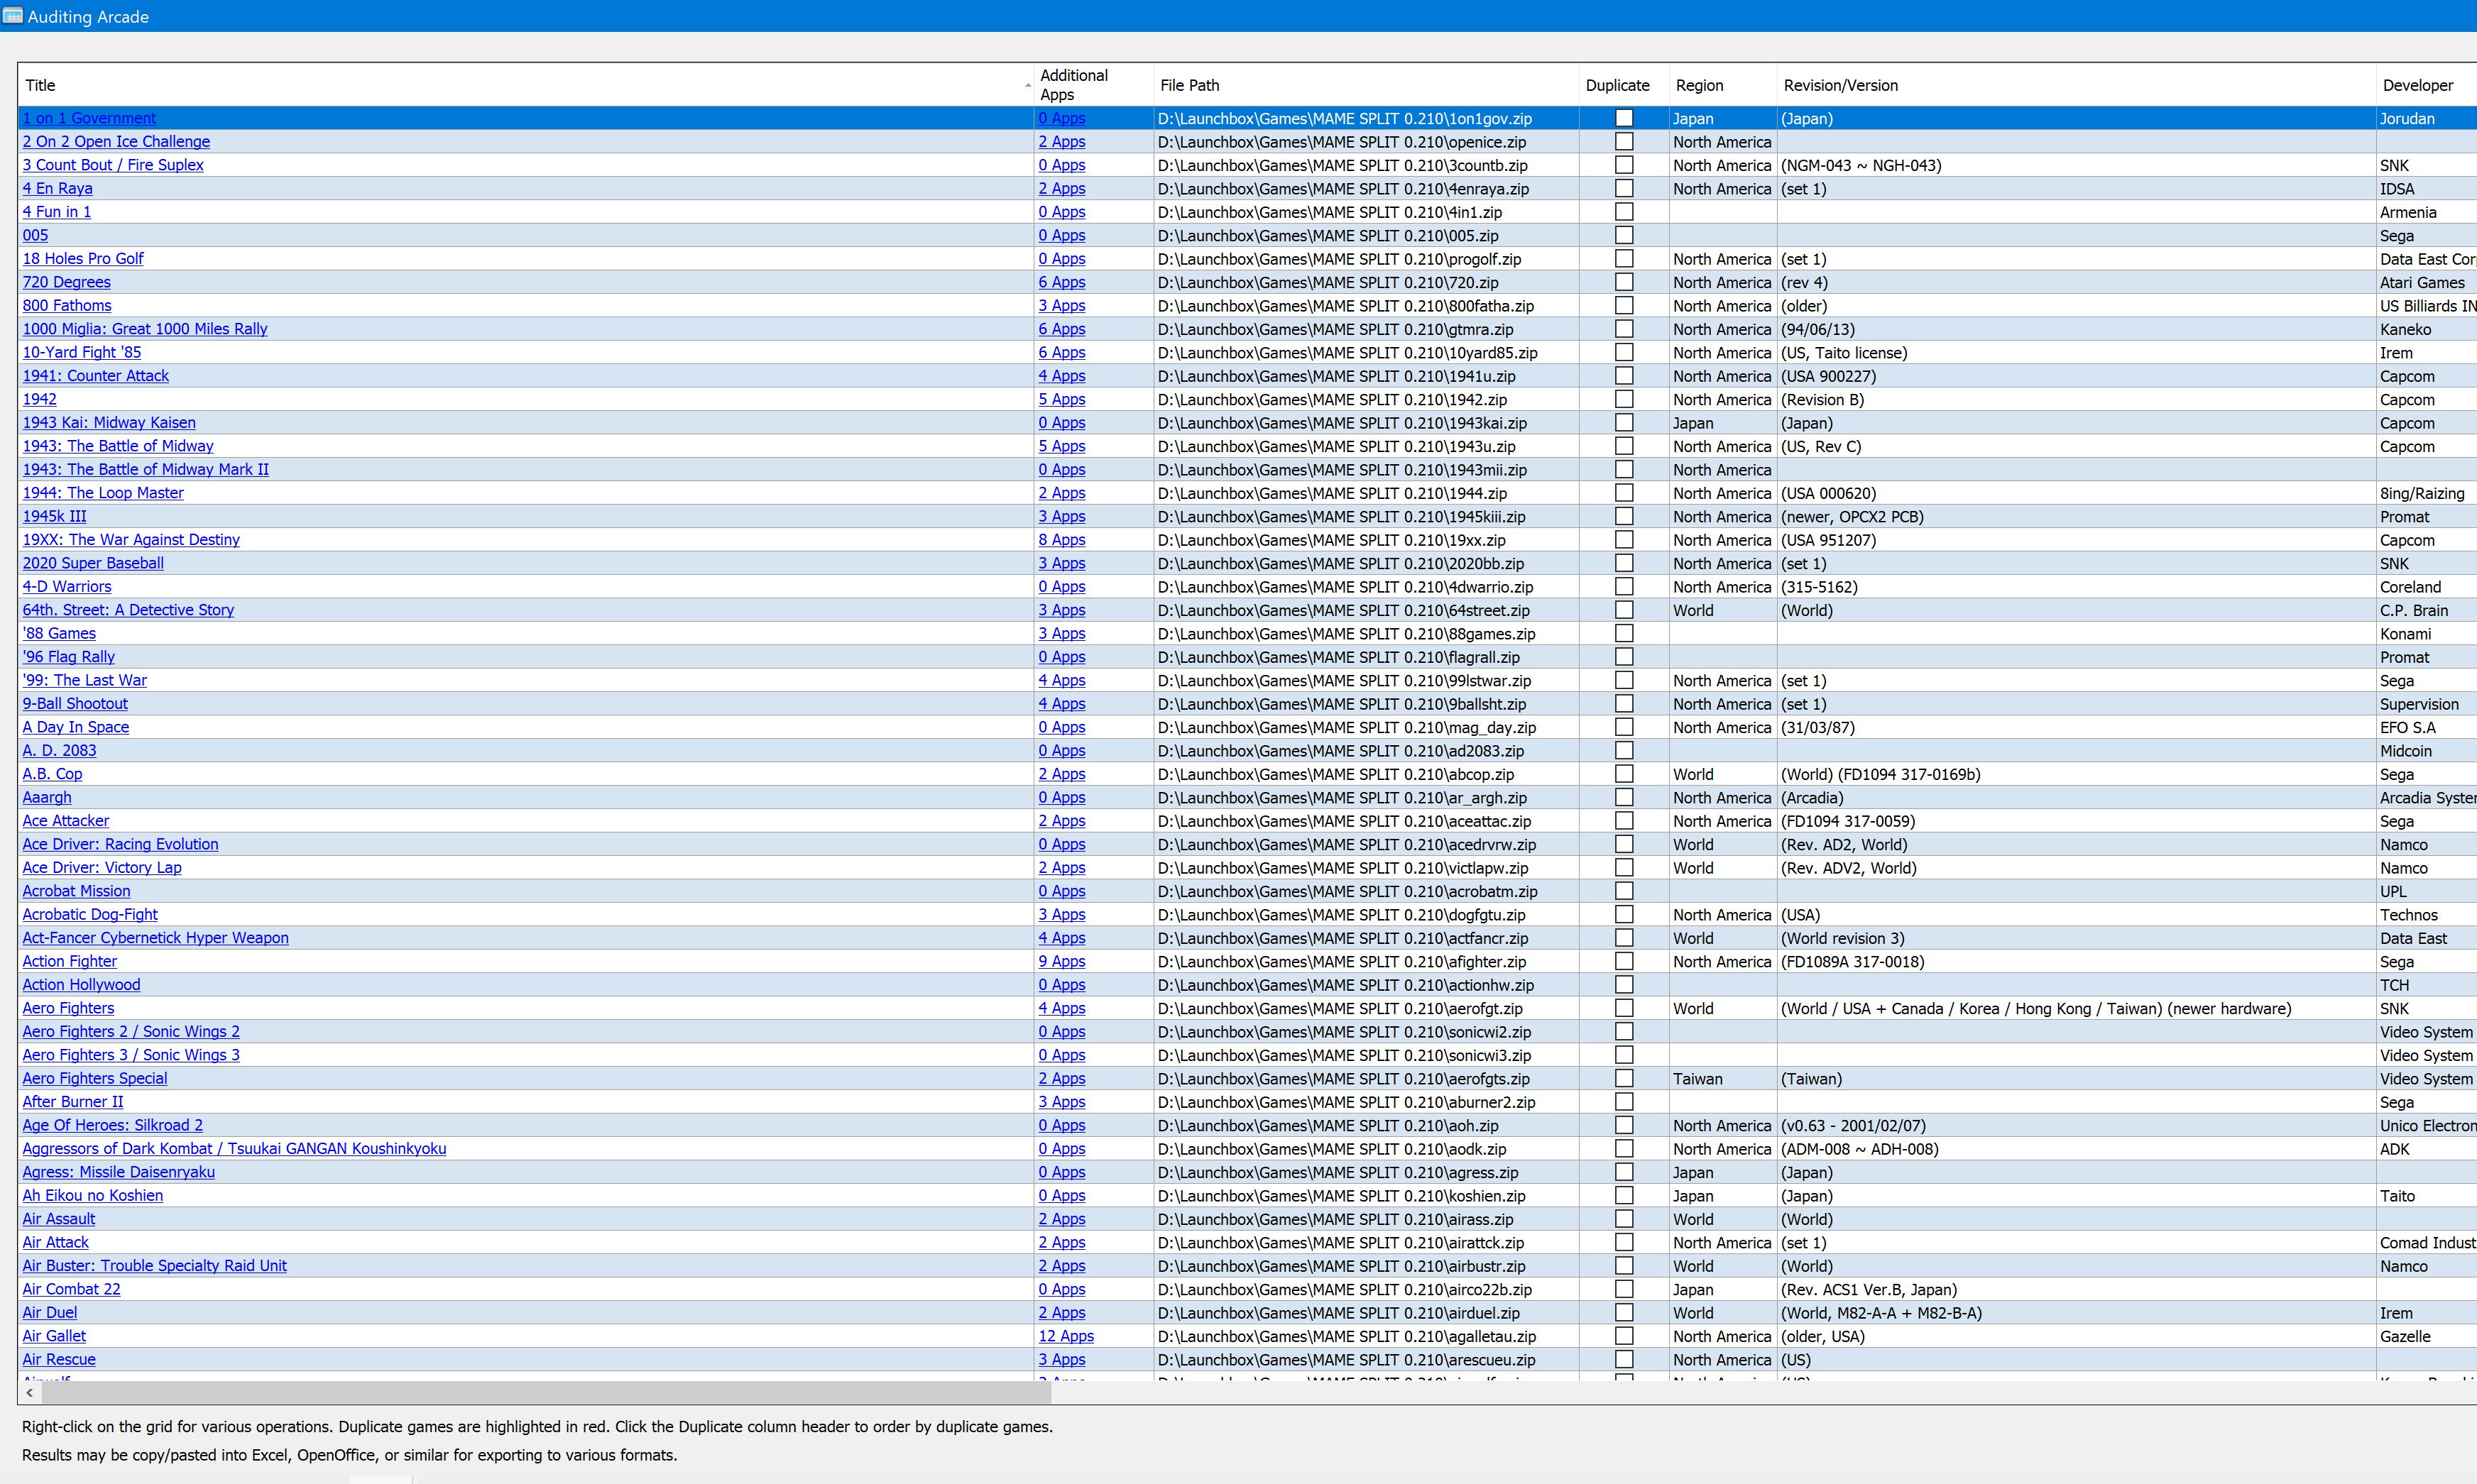Open the 9 Apps link for Action Fighter
Screen dimensions: 2477x1484
click(x=1062, y=961)
